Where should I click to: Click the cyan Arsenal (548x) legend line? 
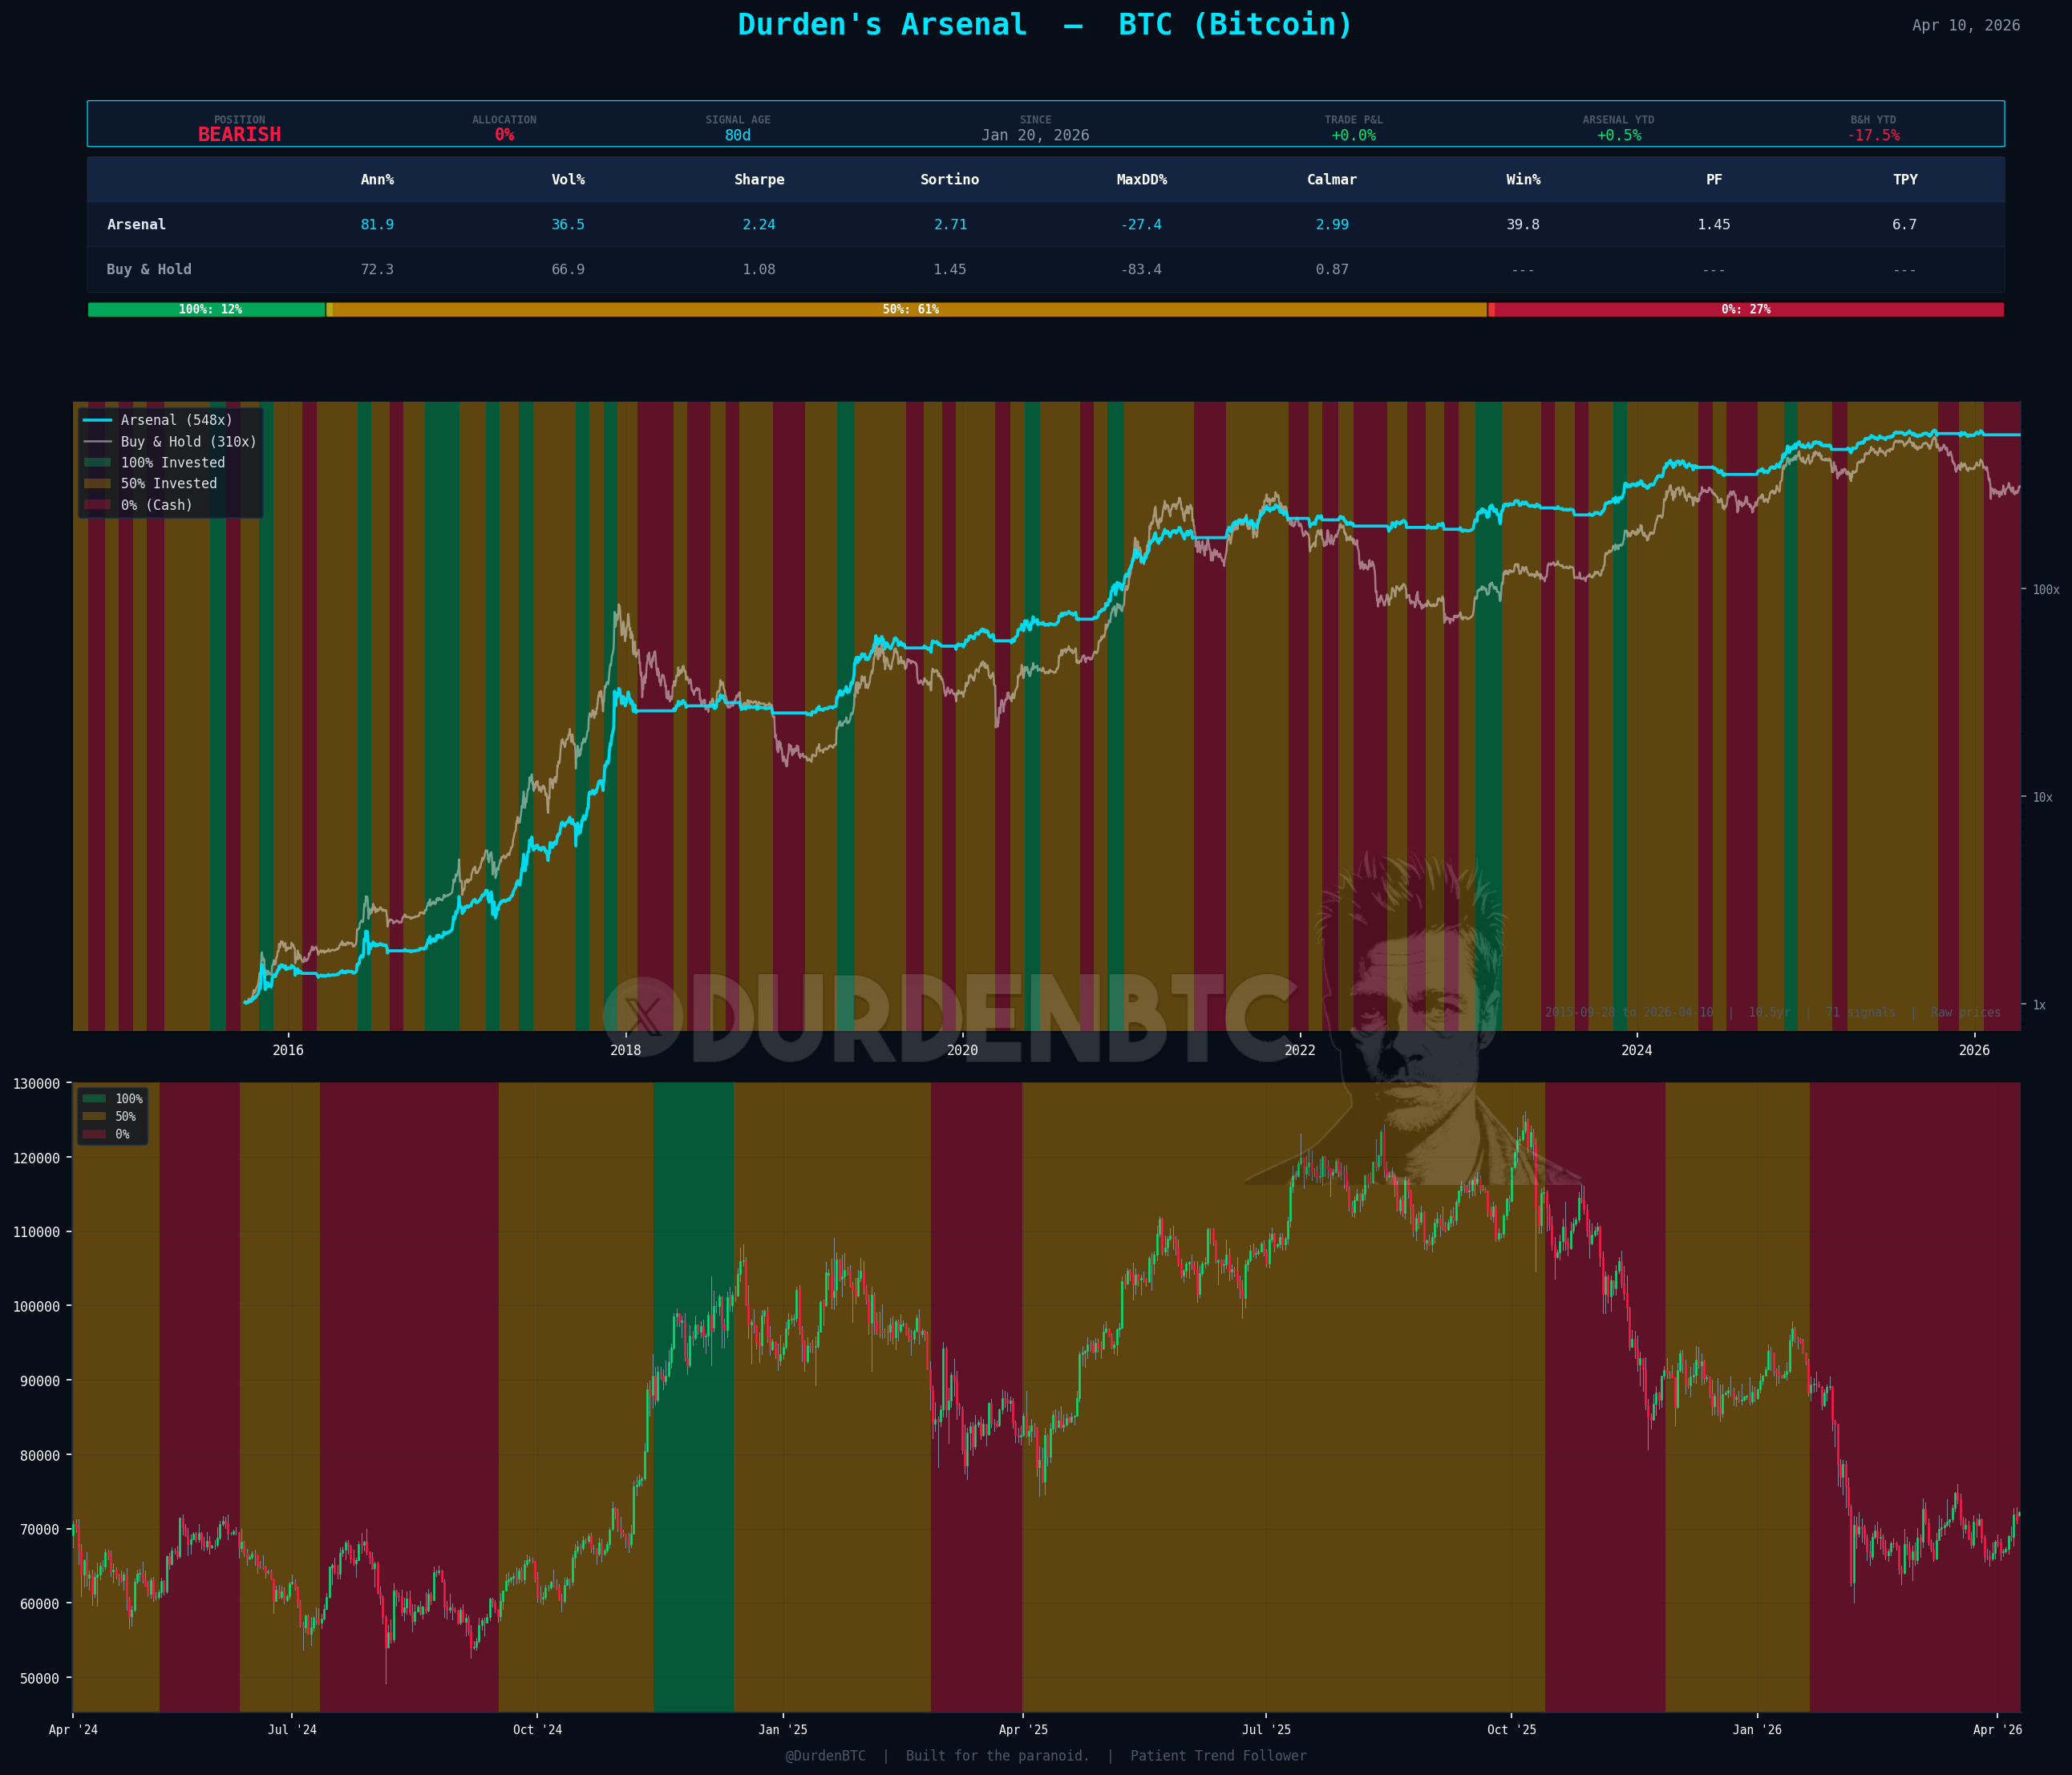(97, 420)
